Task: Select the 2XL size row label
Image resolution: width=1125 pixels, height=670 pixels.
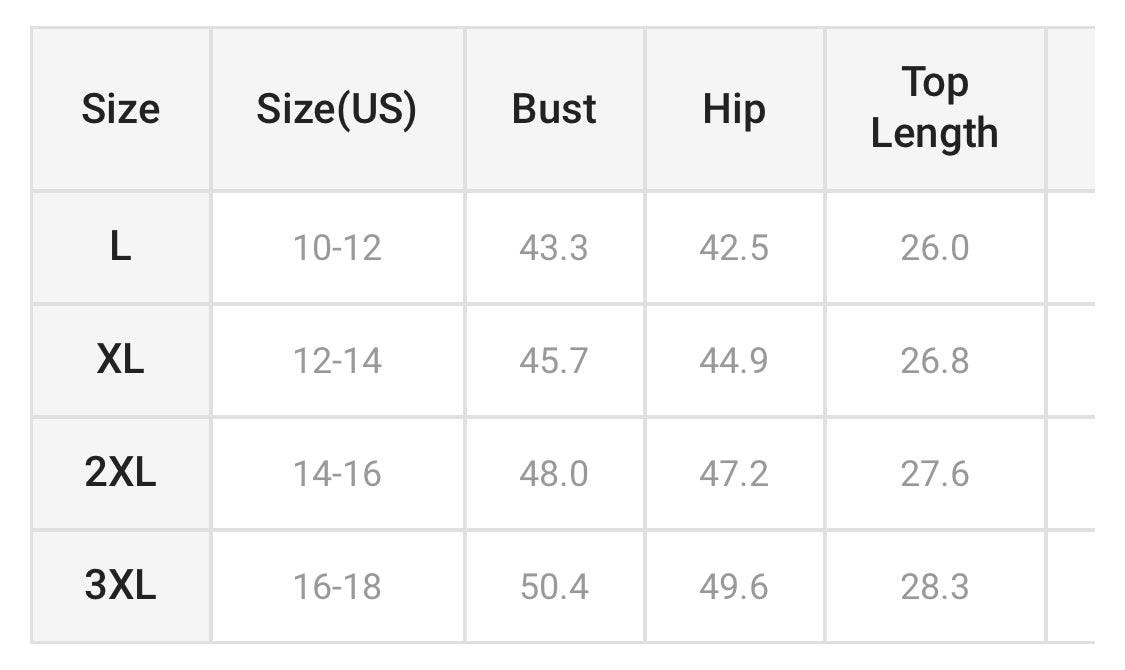Action: [120, 473]
